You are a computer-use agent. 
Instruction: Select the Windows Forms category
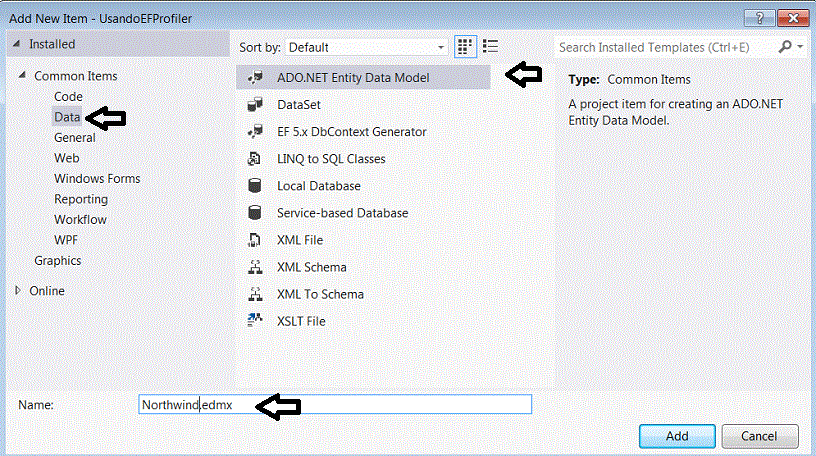click(x=97, y=179)
